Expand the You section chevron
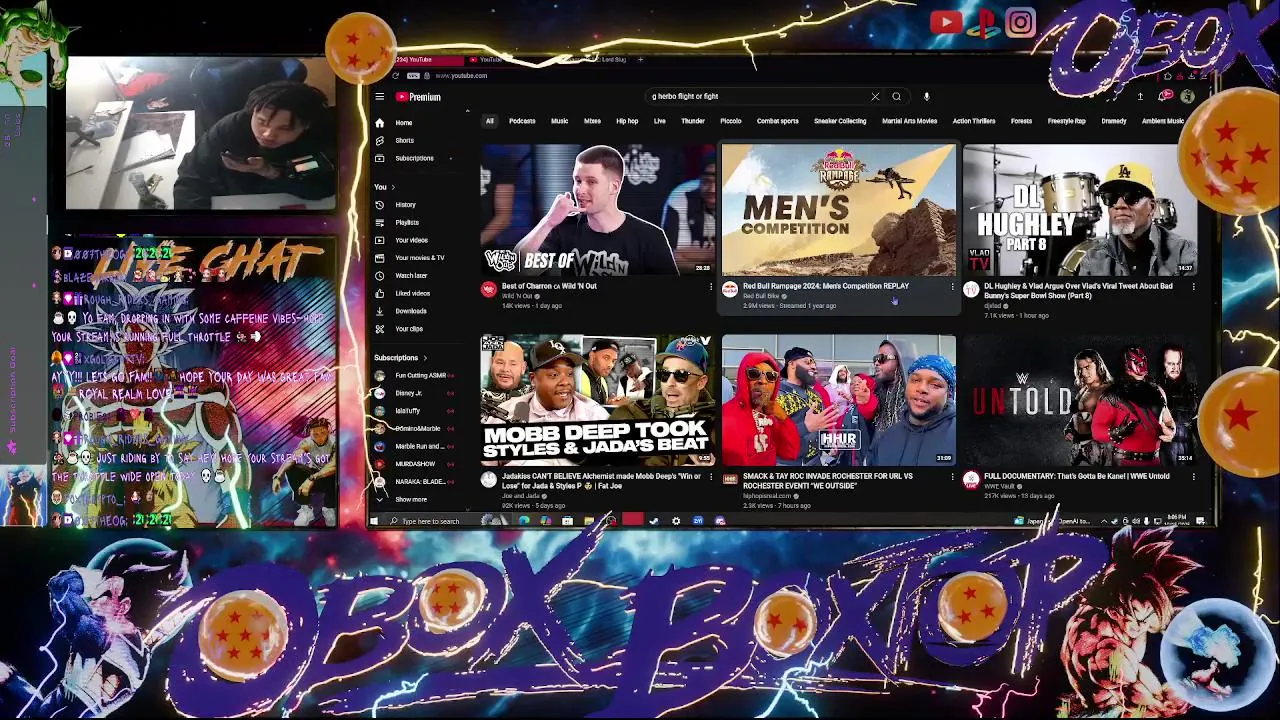The width and height of the screenshot is (1280, 720). point(393,187)
